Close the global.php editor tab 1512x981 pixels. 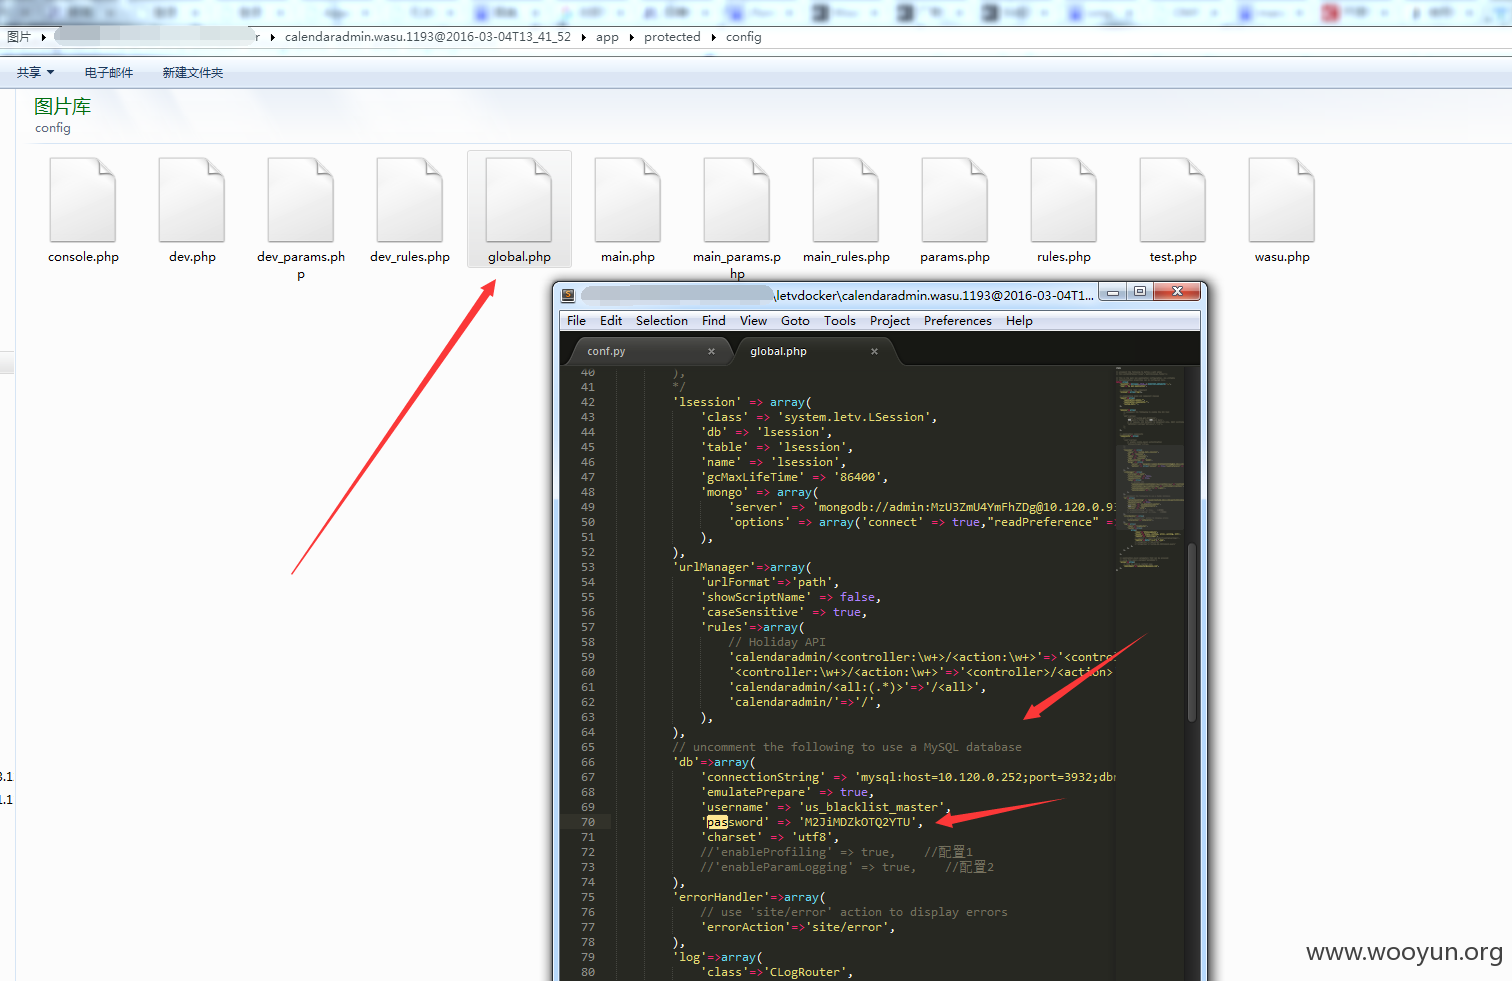[x=874, y=351]
